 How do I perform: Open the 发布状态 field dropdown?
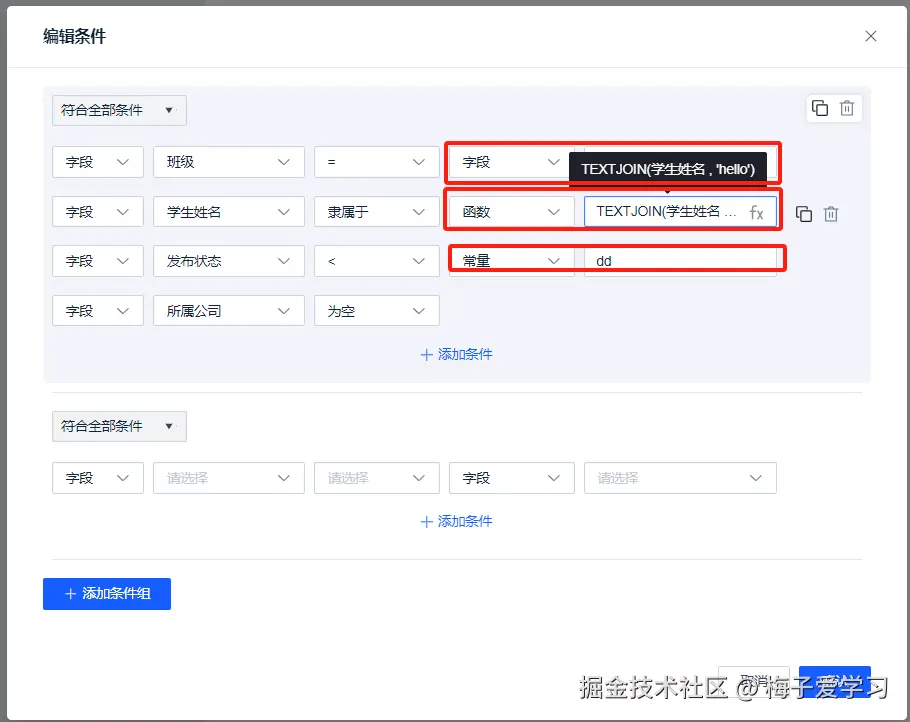[x=229, y=261]
